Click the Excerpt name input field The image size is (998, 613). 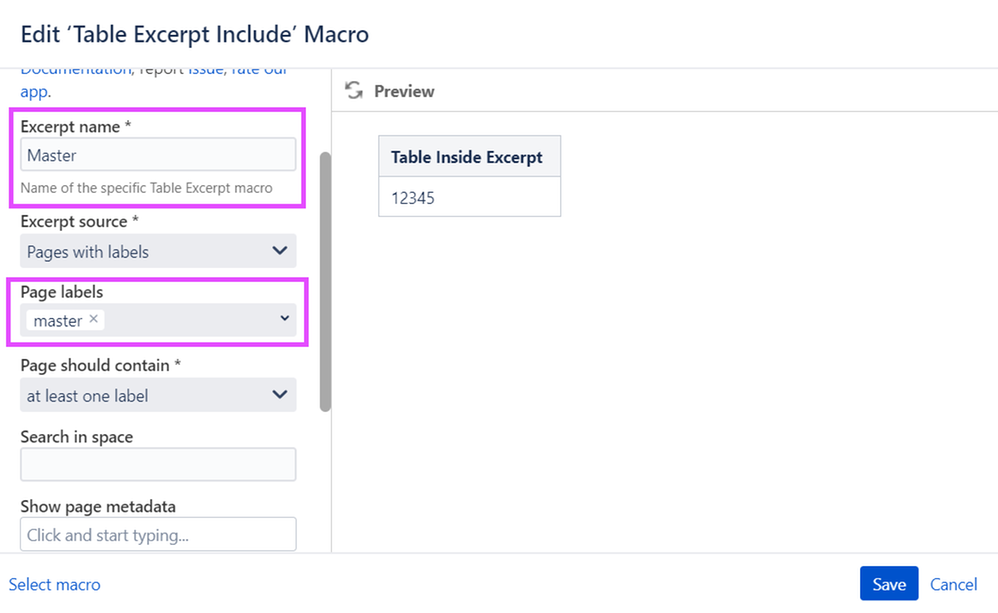pos(158,155)
